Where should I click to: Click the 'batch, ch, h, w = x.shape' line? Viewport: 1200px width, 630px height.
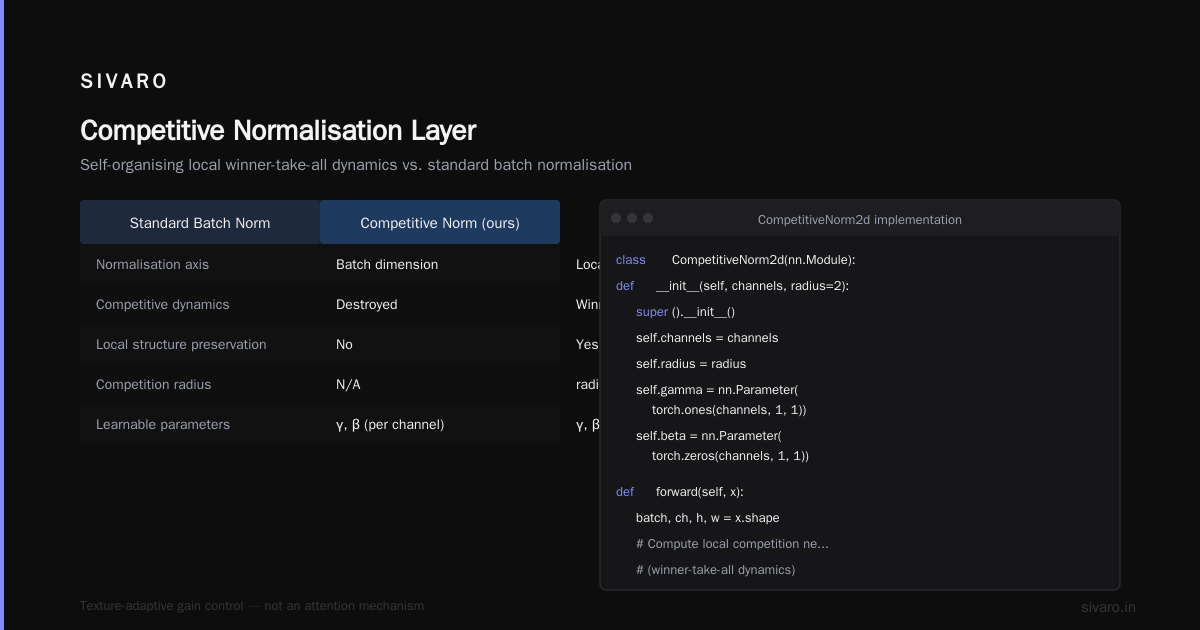click(x=708, y=518)
